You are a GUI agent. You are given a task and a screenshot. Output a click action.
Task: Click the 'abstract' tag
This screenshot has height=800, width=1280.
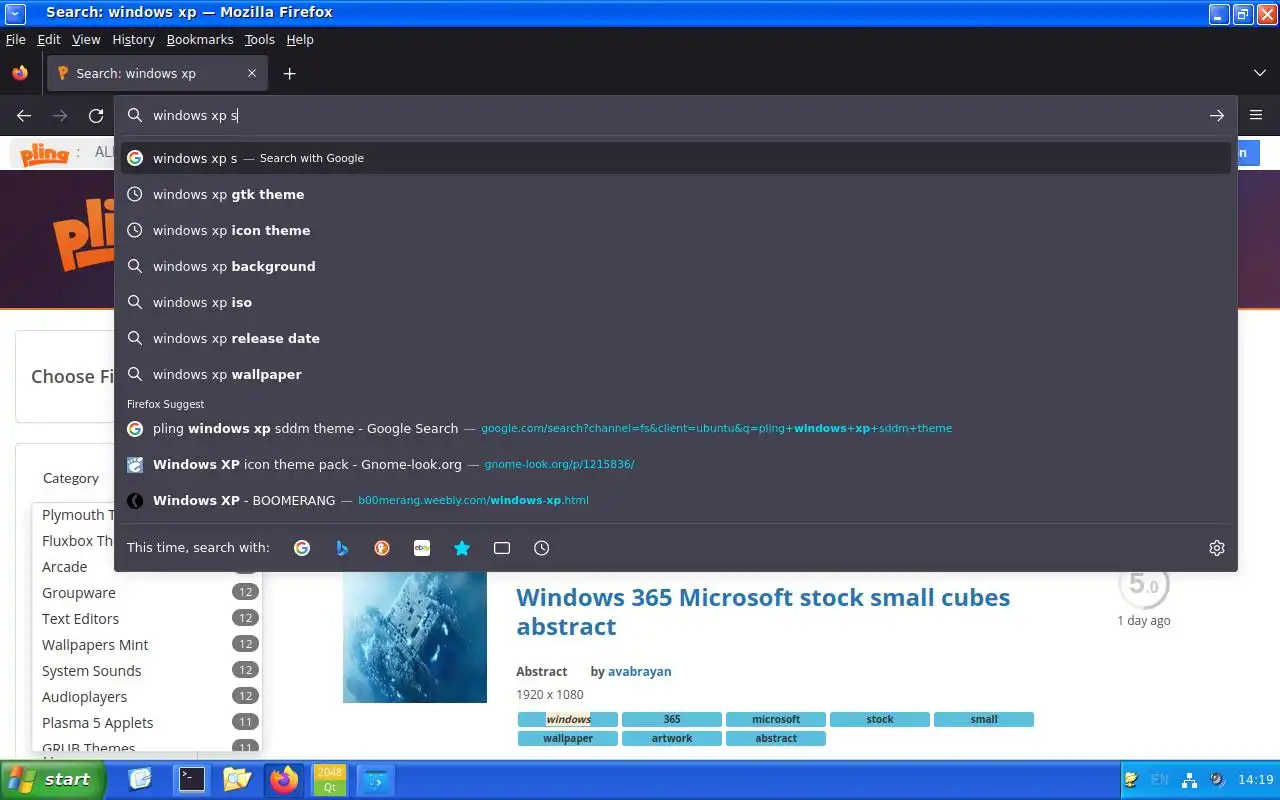click(776, 738)
